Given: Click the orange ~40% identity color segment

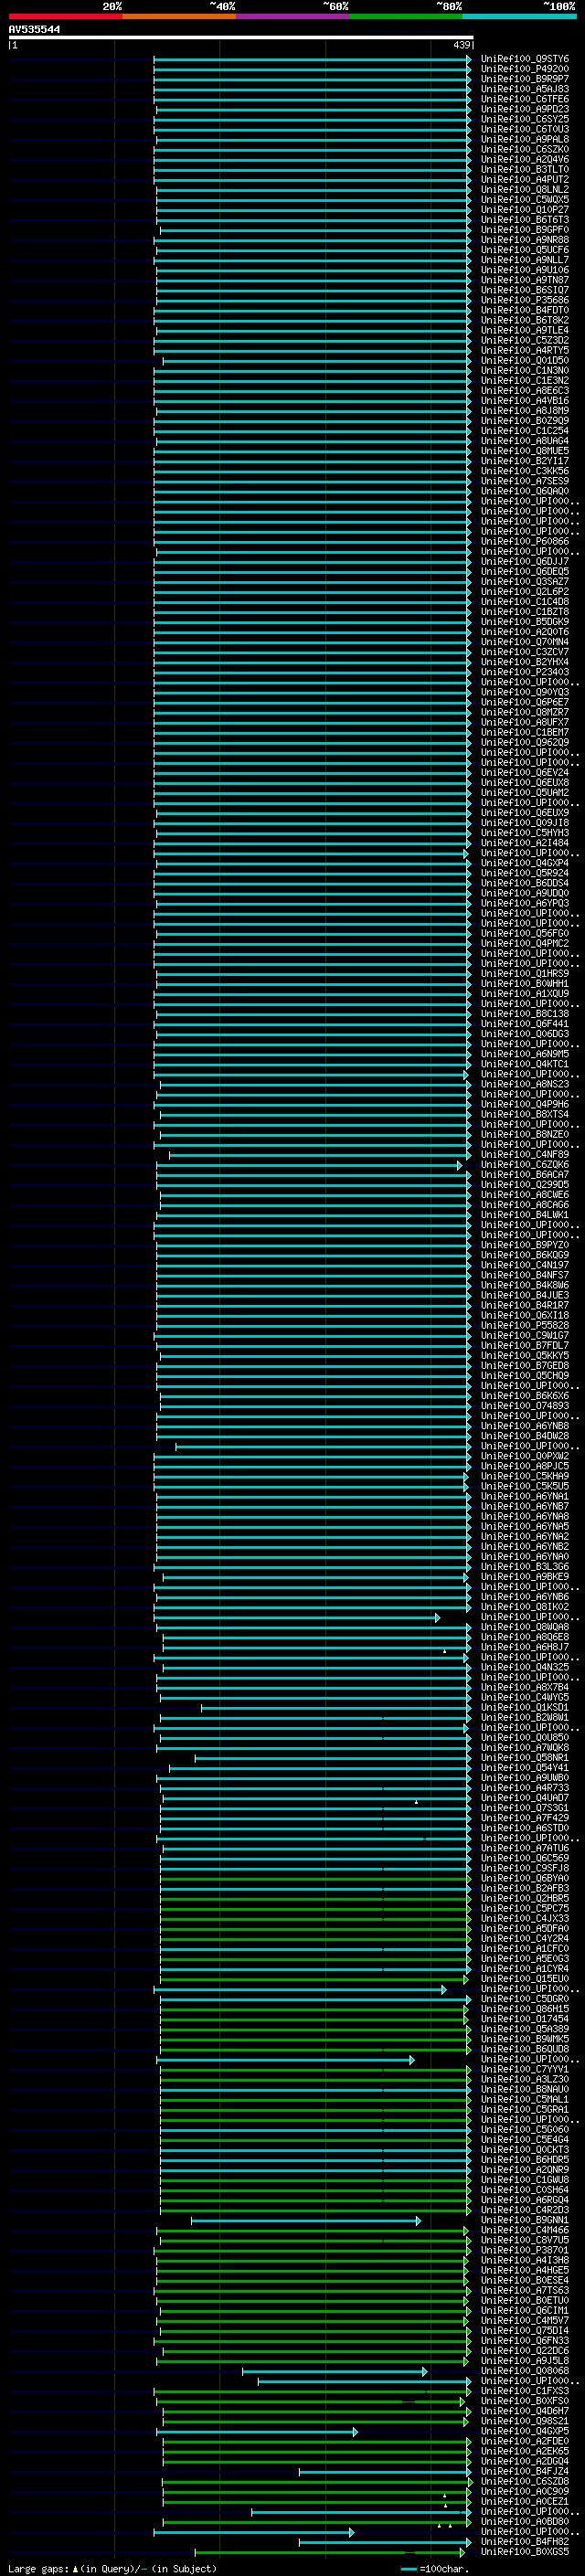Looking at the screenshot, I should coord(179,16).
